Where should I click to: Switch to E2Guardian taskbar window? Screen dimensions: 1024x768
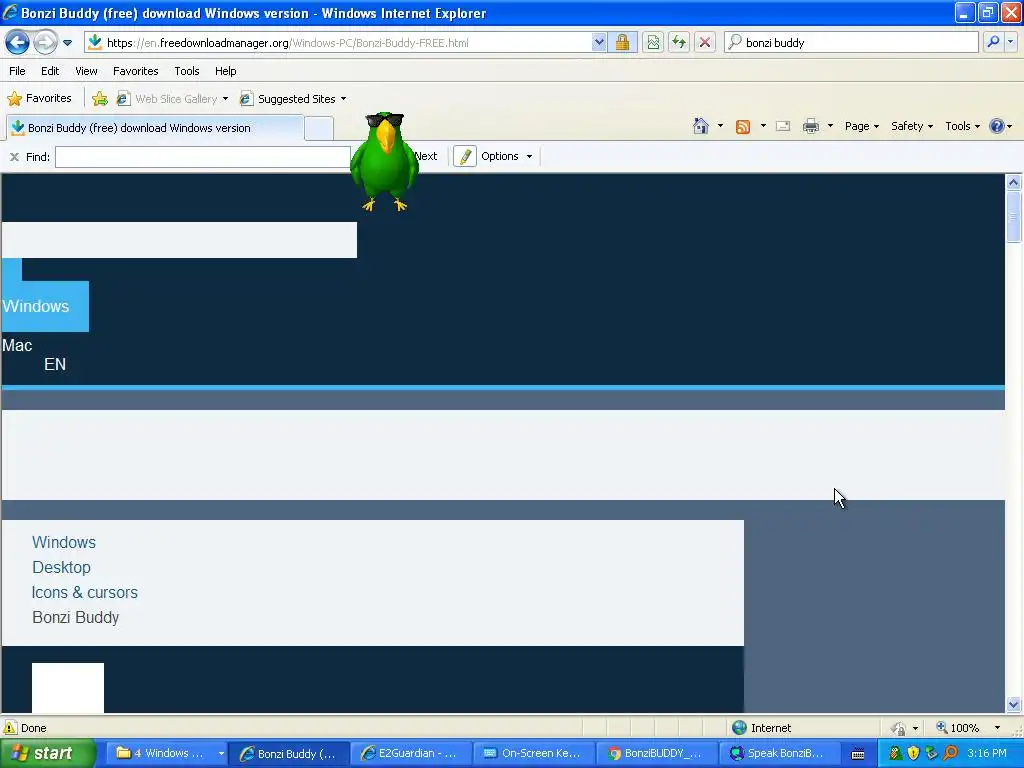click(x=409, y=753)
